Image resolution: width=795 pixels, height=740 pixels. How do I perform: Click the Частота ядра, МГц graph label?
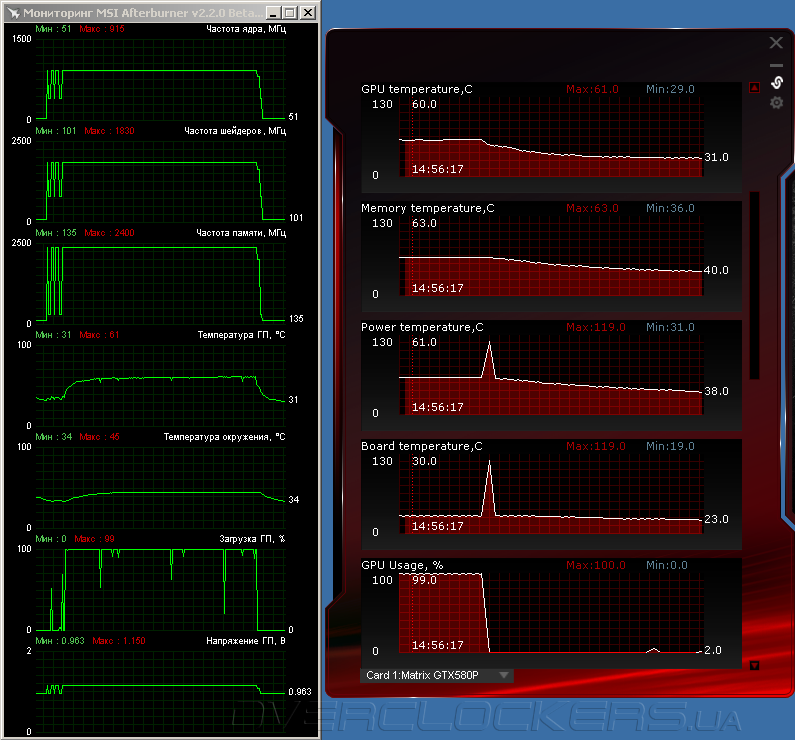tap(246, 29)
